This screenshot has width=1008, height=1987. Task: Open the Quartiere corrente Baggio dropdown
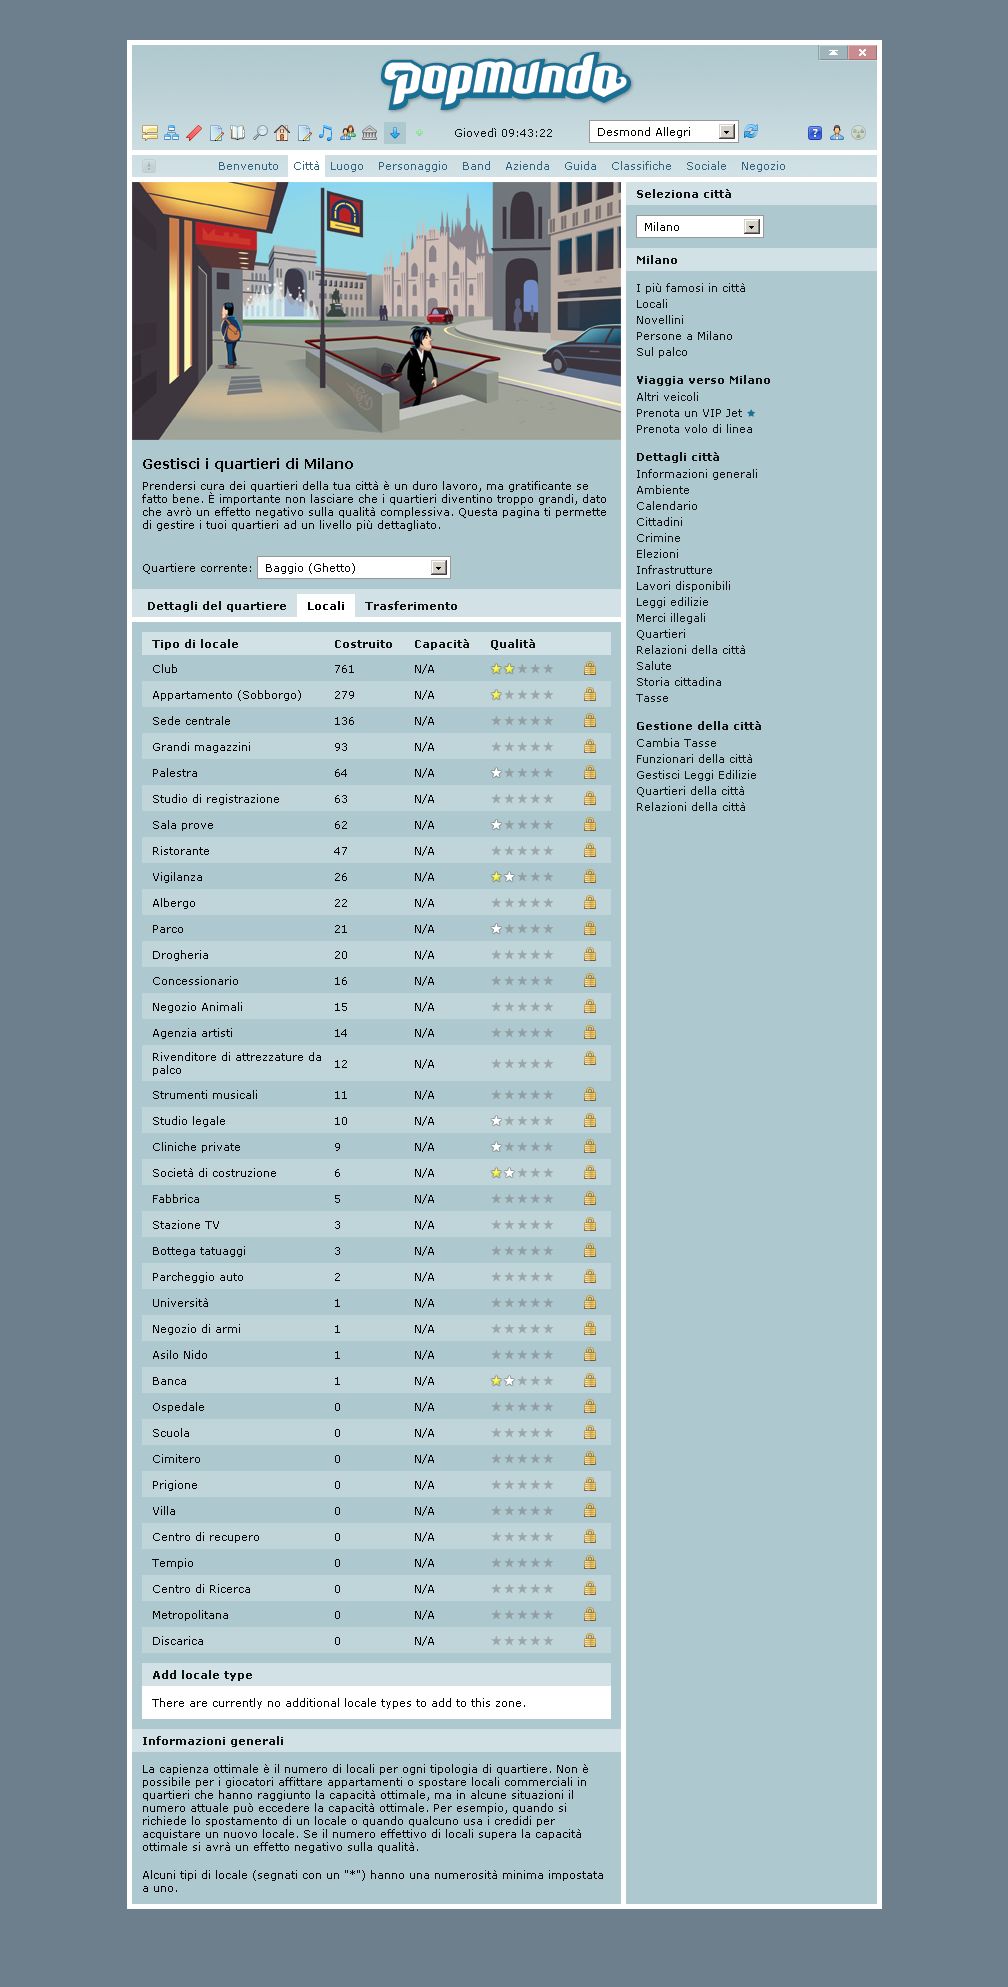click(x=438, y=568)
